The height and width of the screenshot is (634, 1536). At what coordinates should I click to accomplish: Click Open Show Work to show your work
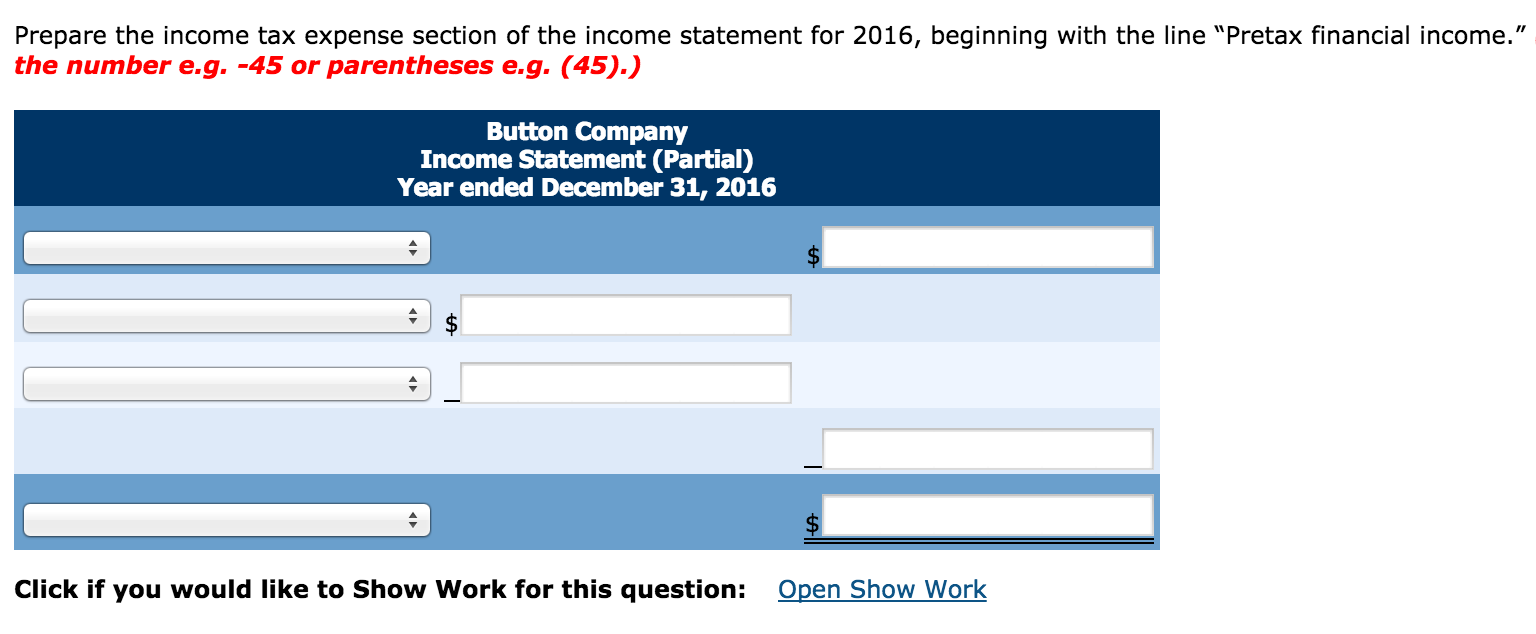[x=881, y=589]
